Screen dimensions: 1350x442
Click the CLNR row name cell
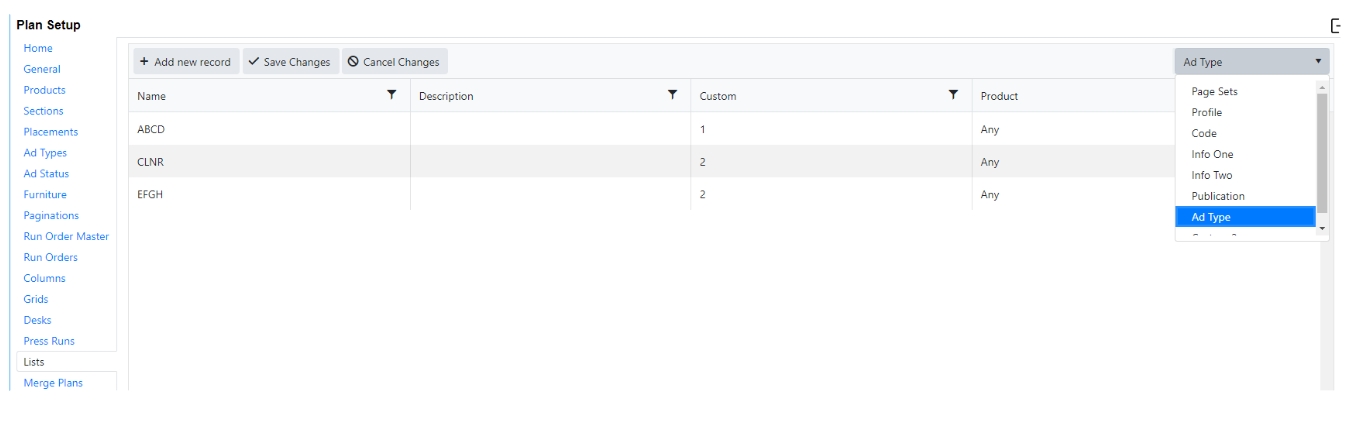pos(150,162)
